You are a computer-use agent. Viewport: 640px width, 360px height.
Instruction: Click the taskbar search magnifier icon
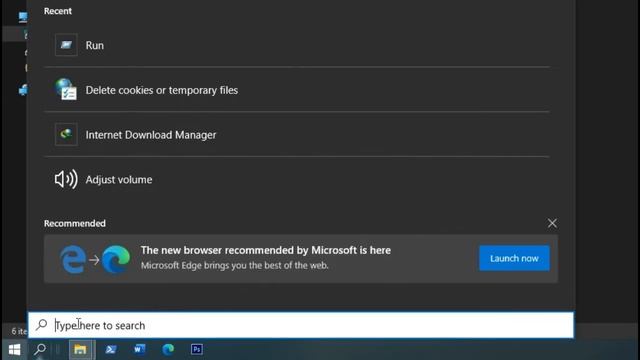pos(40,349)
